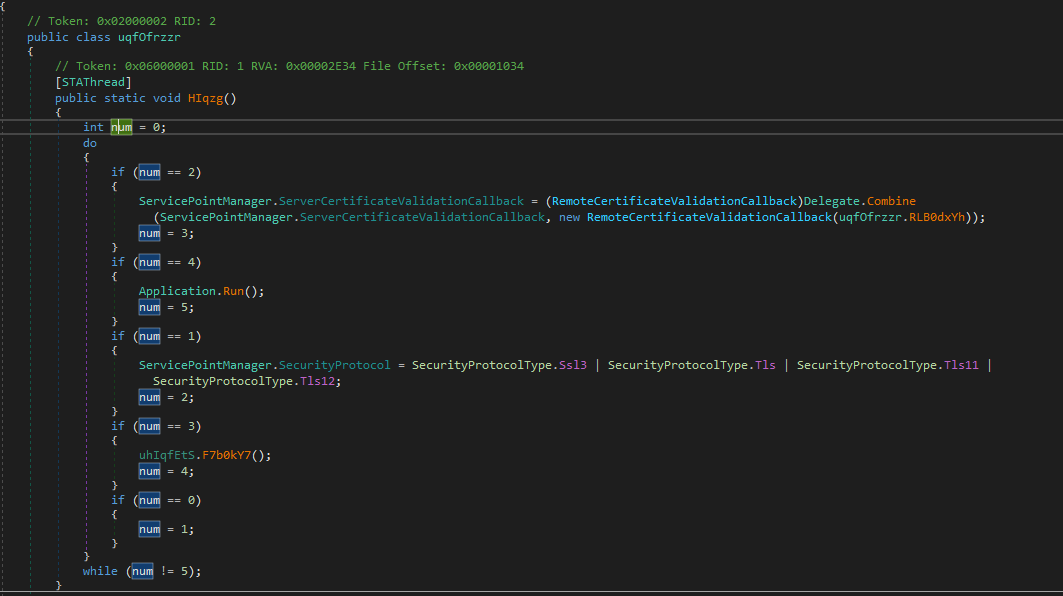Click the 'do' keyword

click(x=91, y=143)
